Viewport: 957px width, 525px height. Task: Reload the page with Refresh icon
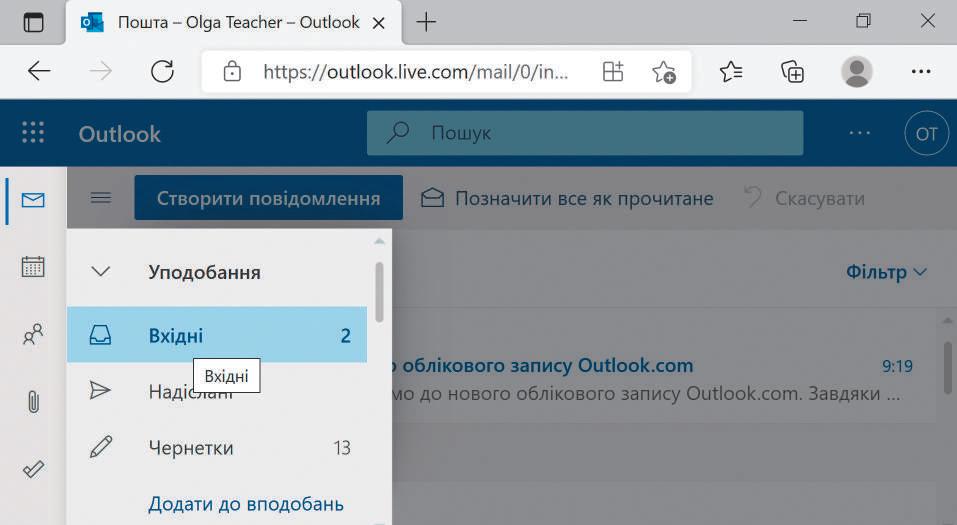pyautogui.click(x=162, y=71)
